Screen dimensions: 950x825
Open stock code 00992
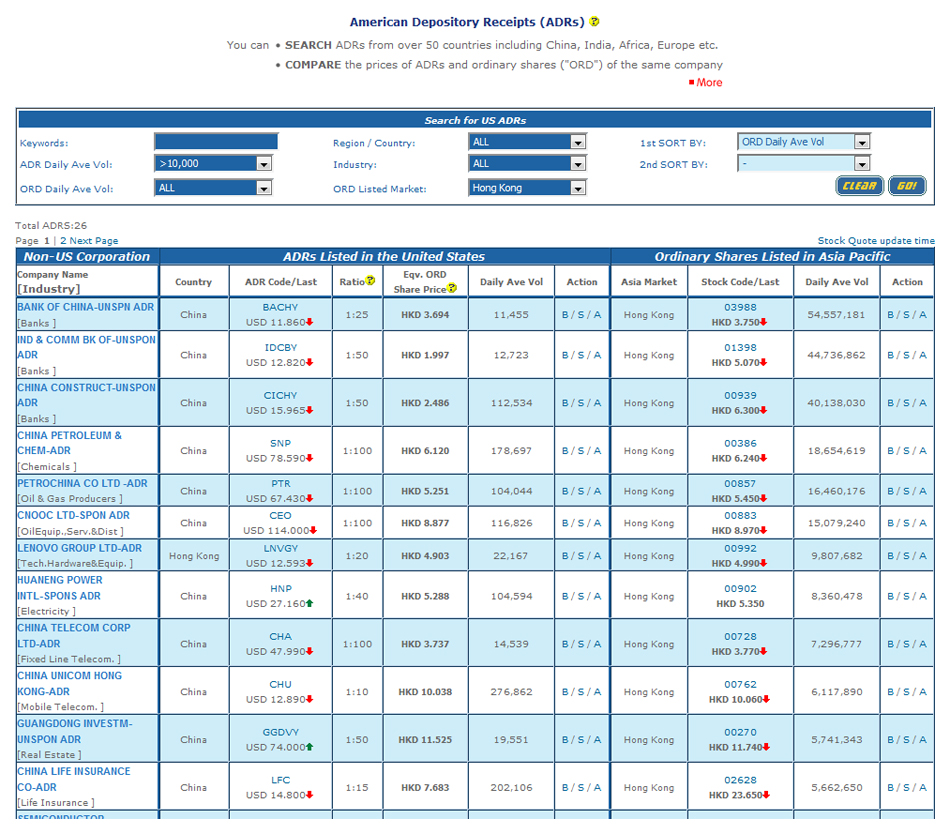[x=740, y=548]
